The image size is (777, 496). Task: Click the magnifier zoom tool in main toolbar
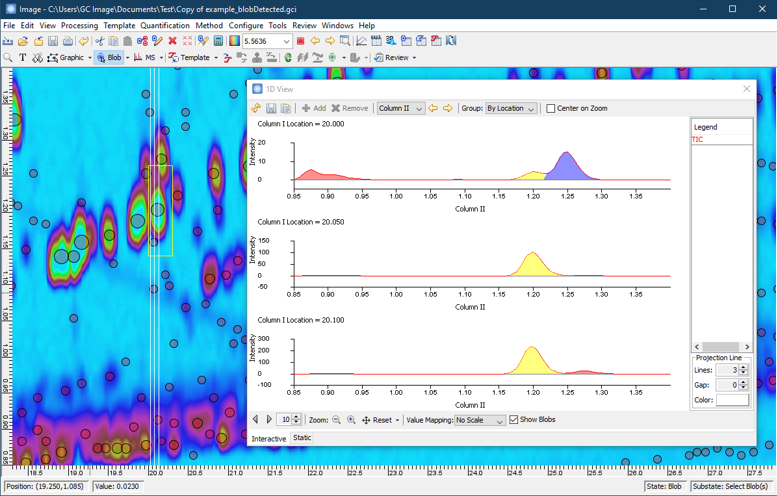tap(8, 58)
